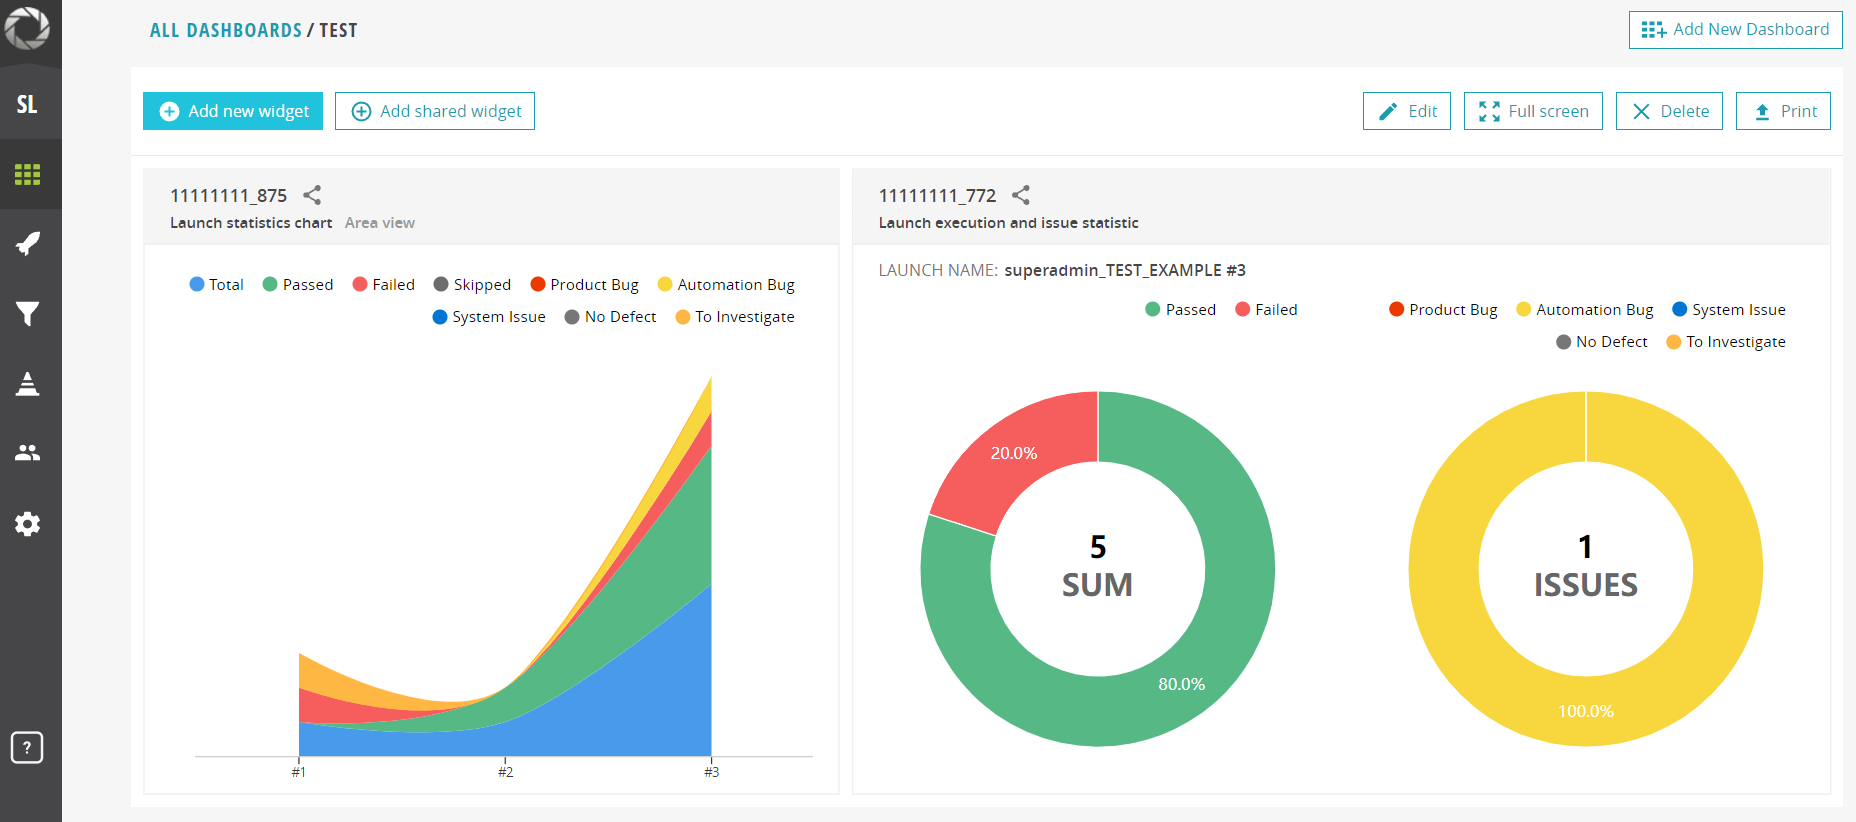Image resolution: width=1856 pixels, height=822 pixels.
Task: Open the Launches rocket icon in sidebar
Action: pos(28,244)
